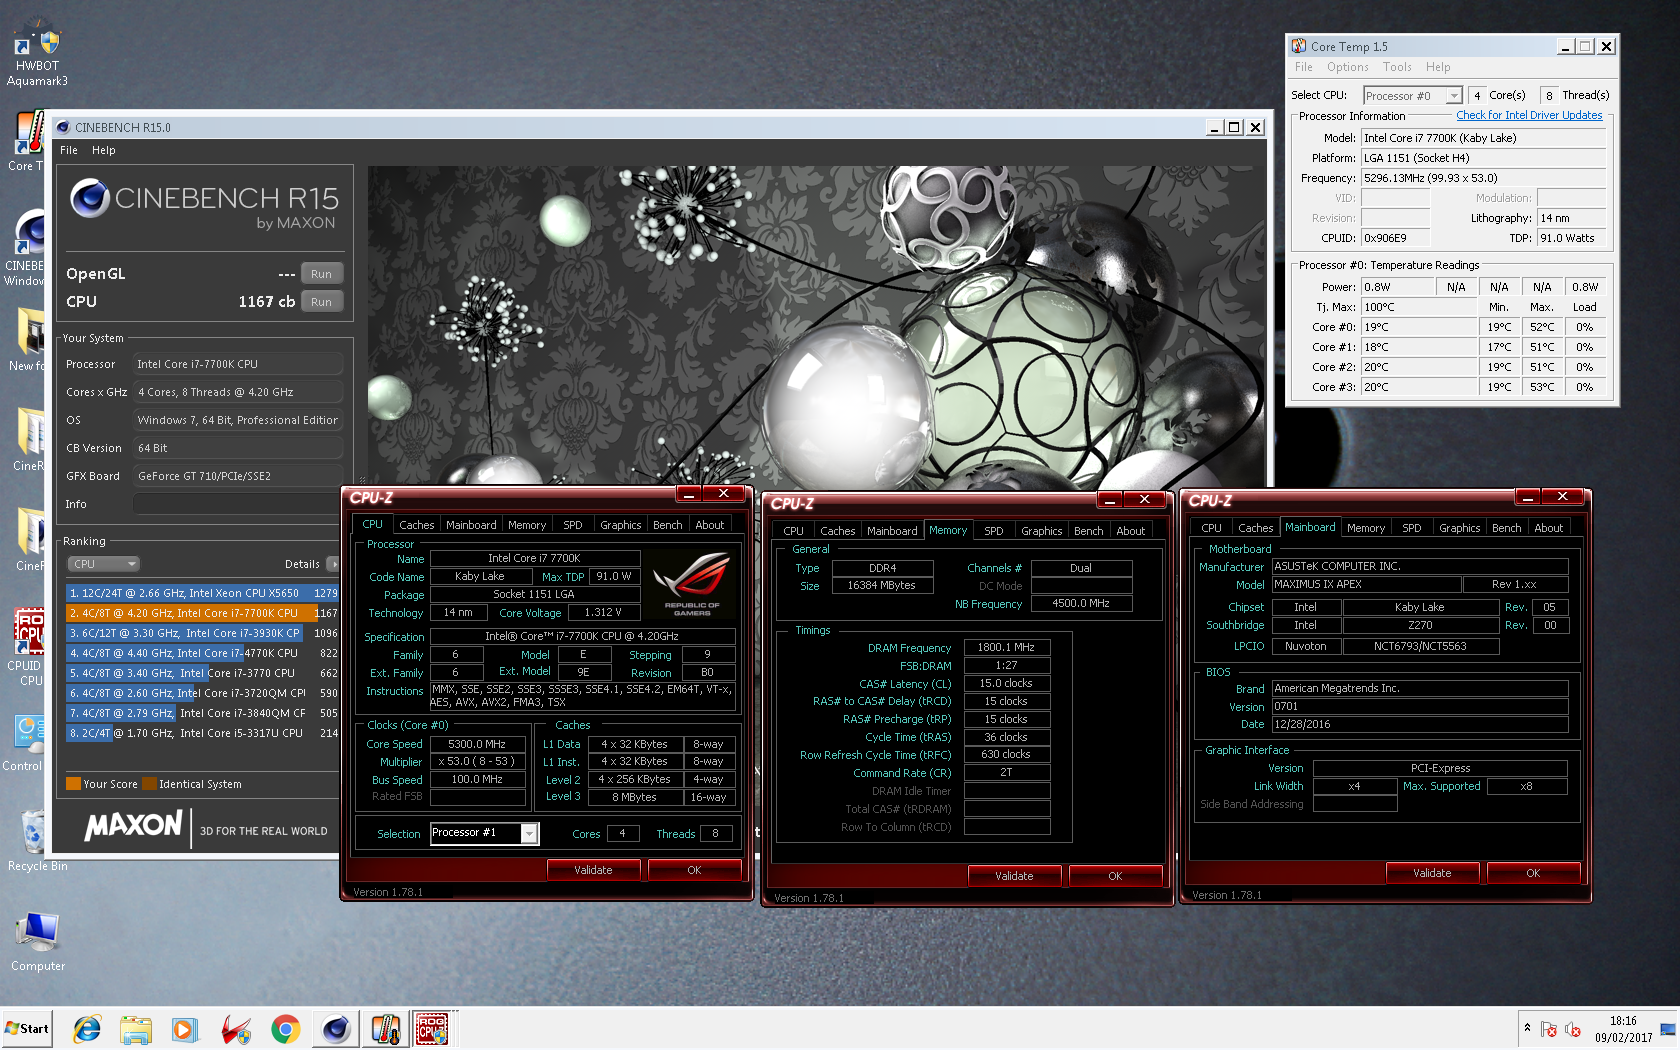Select ranking row Intel Xeon CPU X5650
This screenshot has width=1680, height=1050.
tap(203, 593)
